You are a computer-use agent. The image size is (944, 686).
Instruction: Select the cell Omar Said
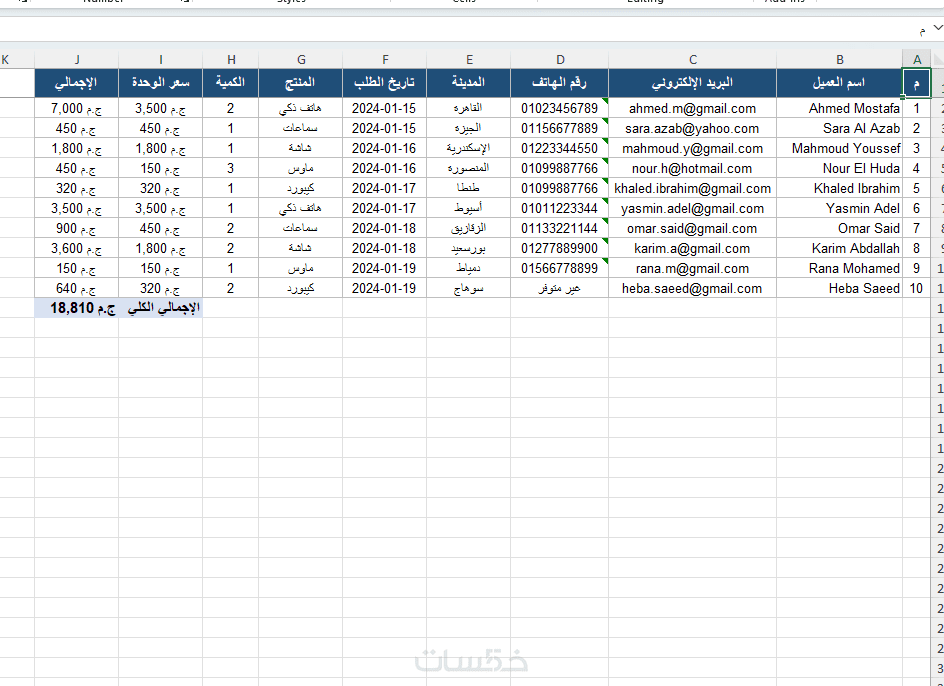pyautogui.click(x=839, y=228)
